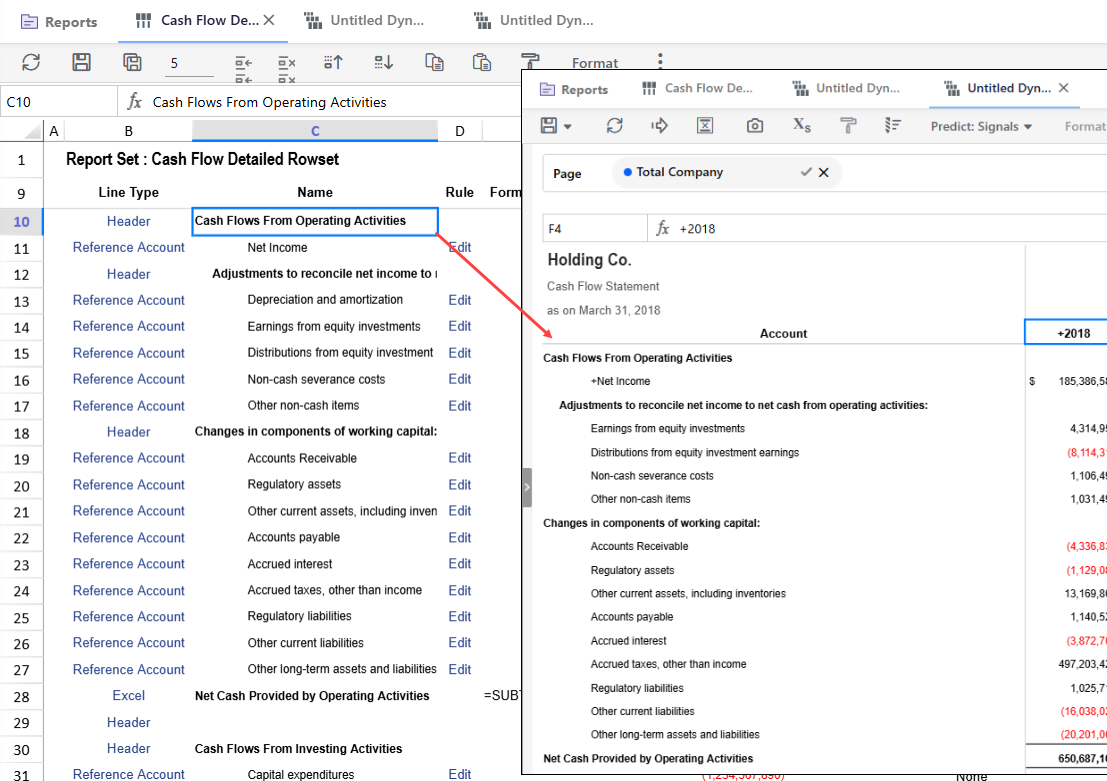Image resolution: width=1107 pixels, height=781 pixels.
Task: Format menu in front window toolbar
Action: pos(1085,126)
